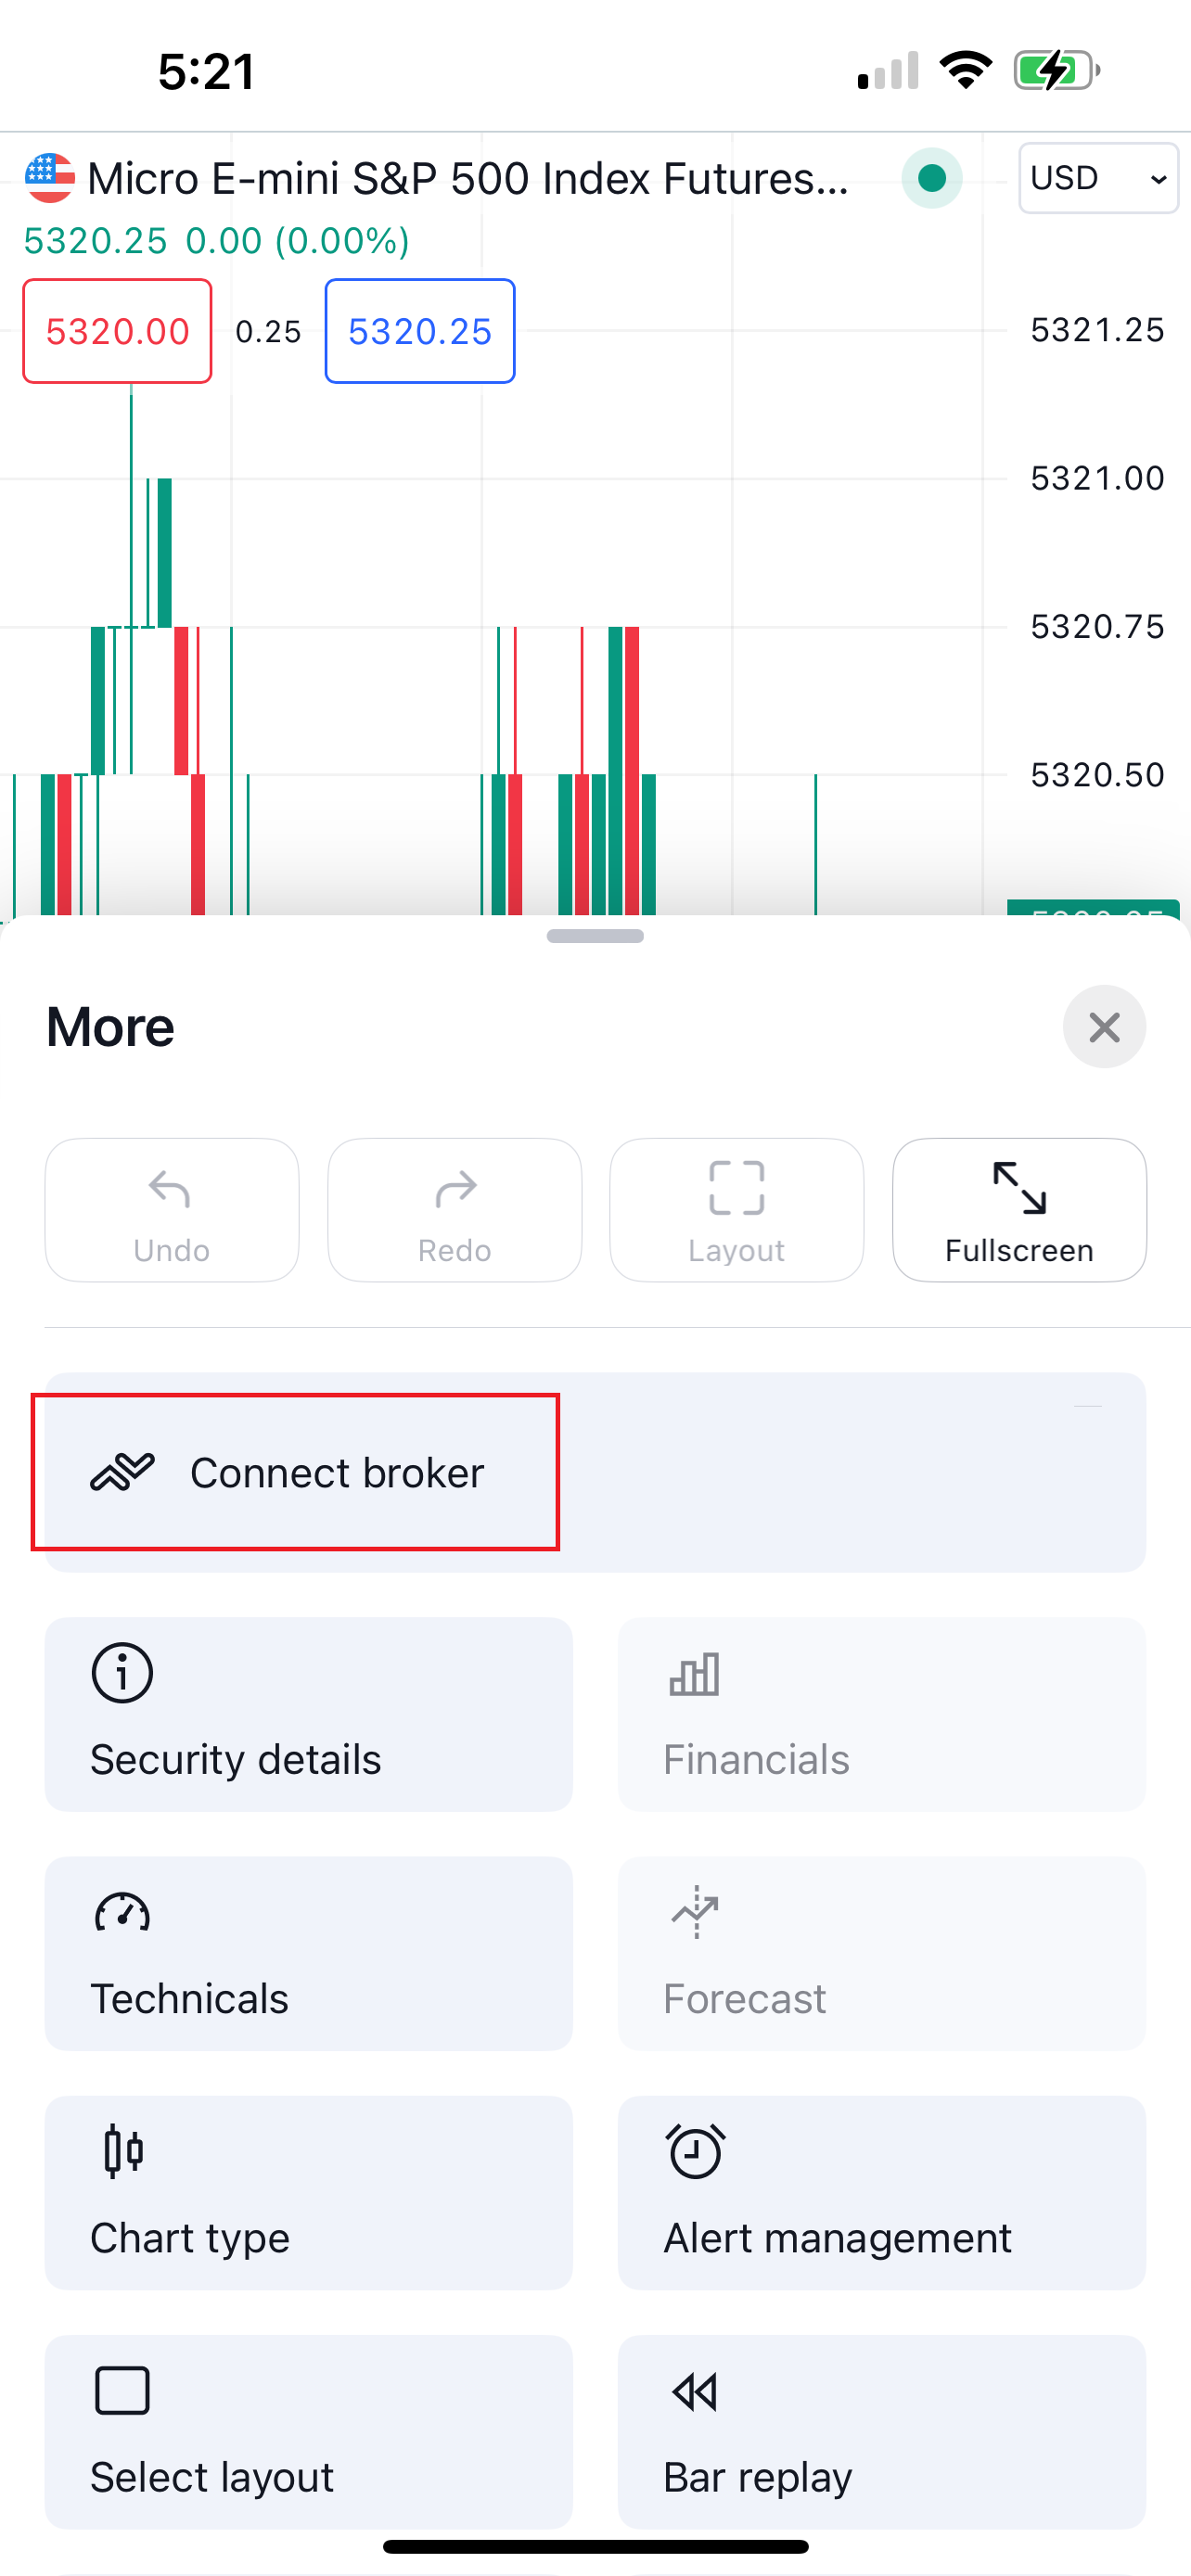Open Alert management clock icon

[695, 2150]
